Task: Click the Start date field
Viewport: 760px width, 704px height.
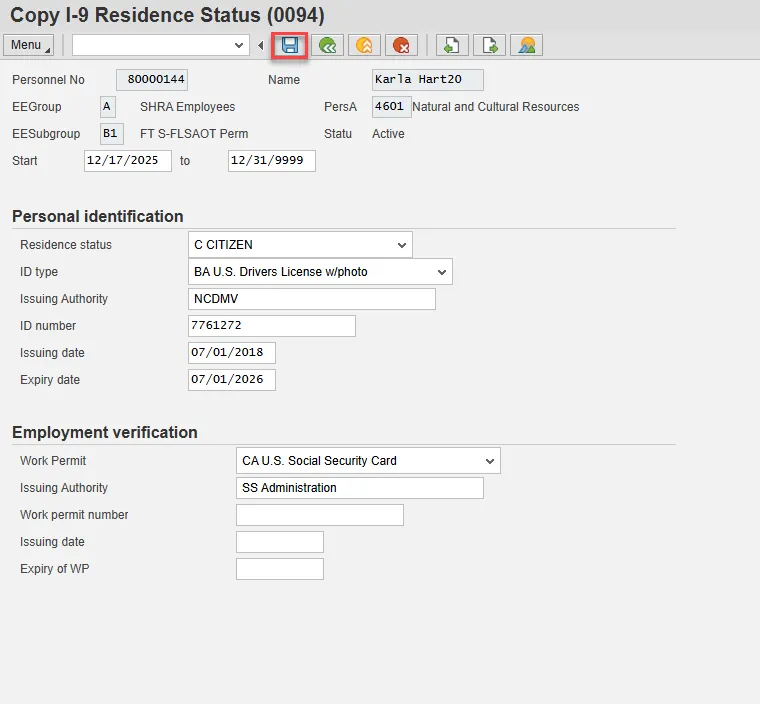Action: pyautogui.click(x=128, y=161)
